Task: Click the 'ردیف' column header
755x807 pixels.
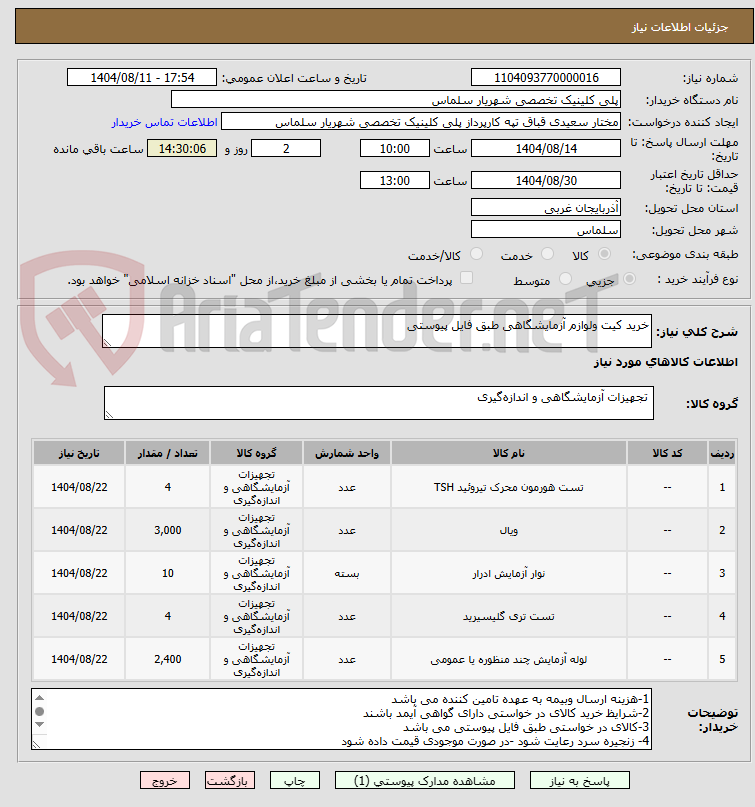Action: pos(722,453)
